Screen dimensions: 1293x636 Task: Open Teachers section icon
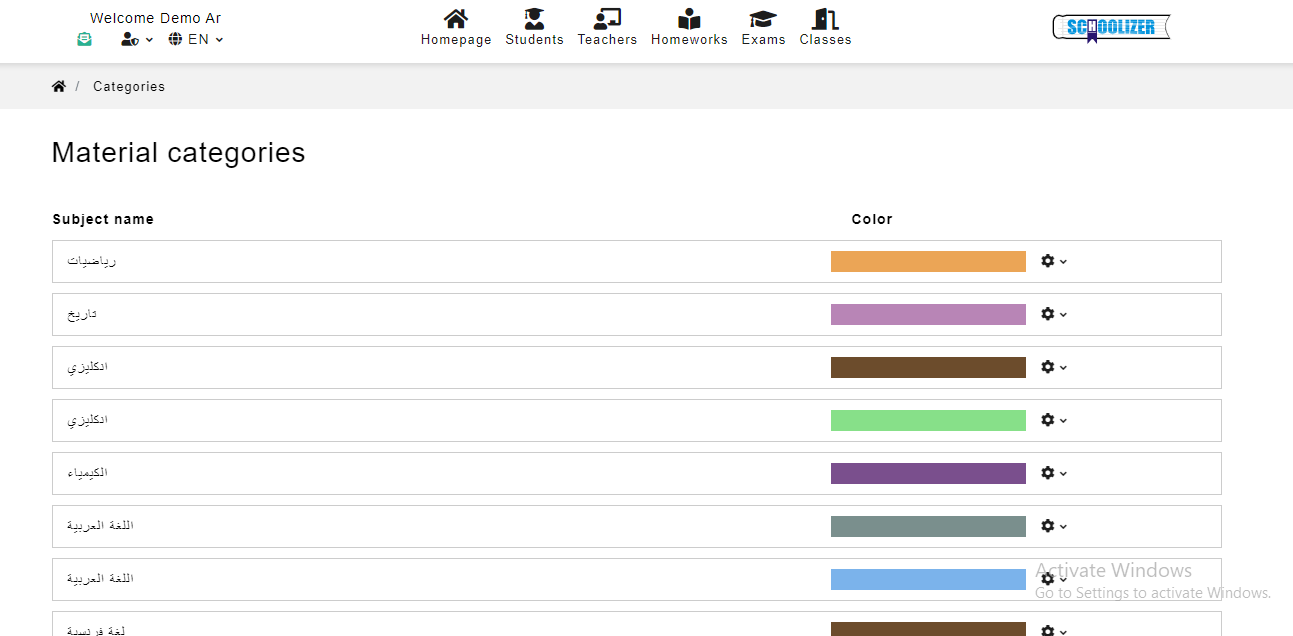coord(607,19)
